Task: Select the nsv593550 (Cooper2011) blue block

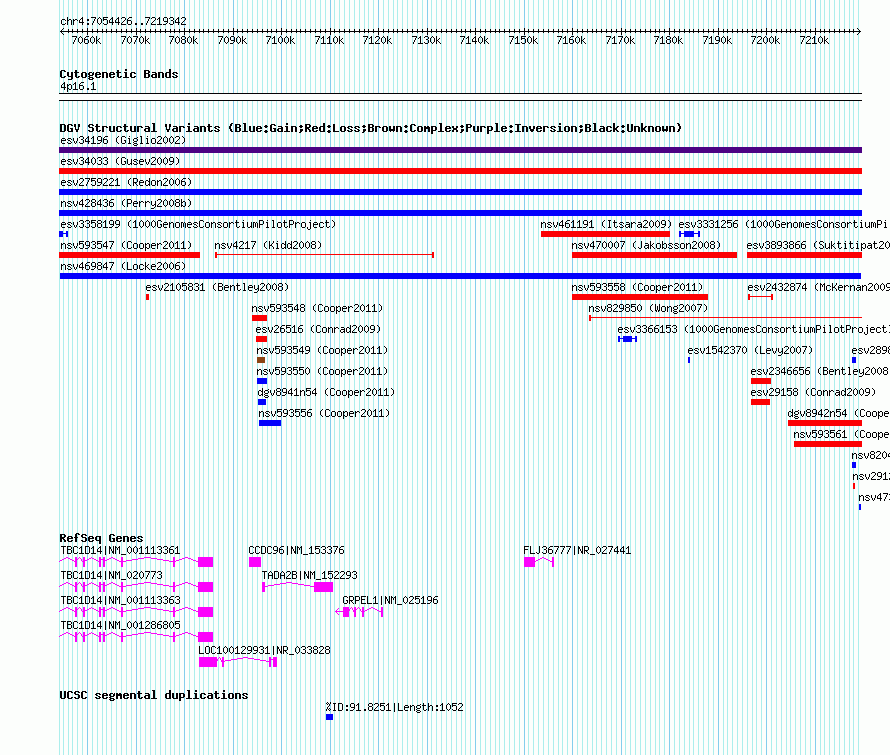Action: 262,381
